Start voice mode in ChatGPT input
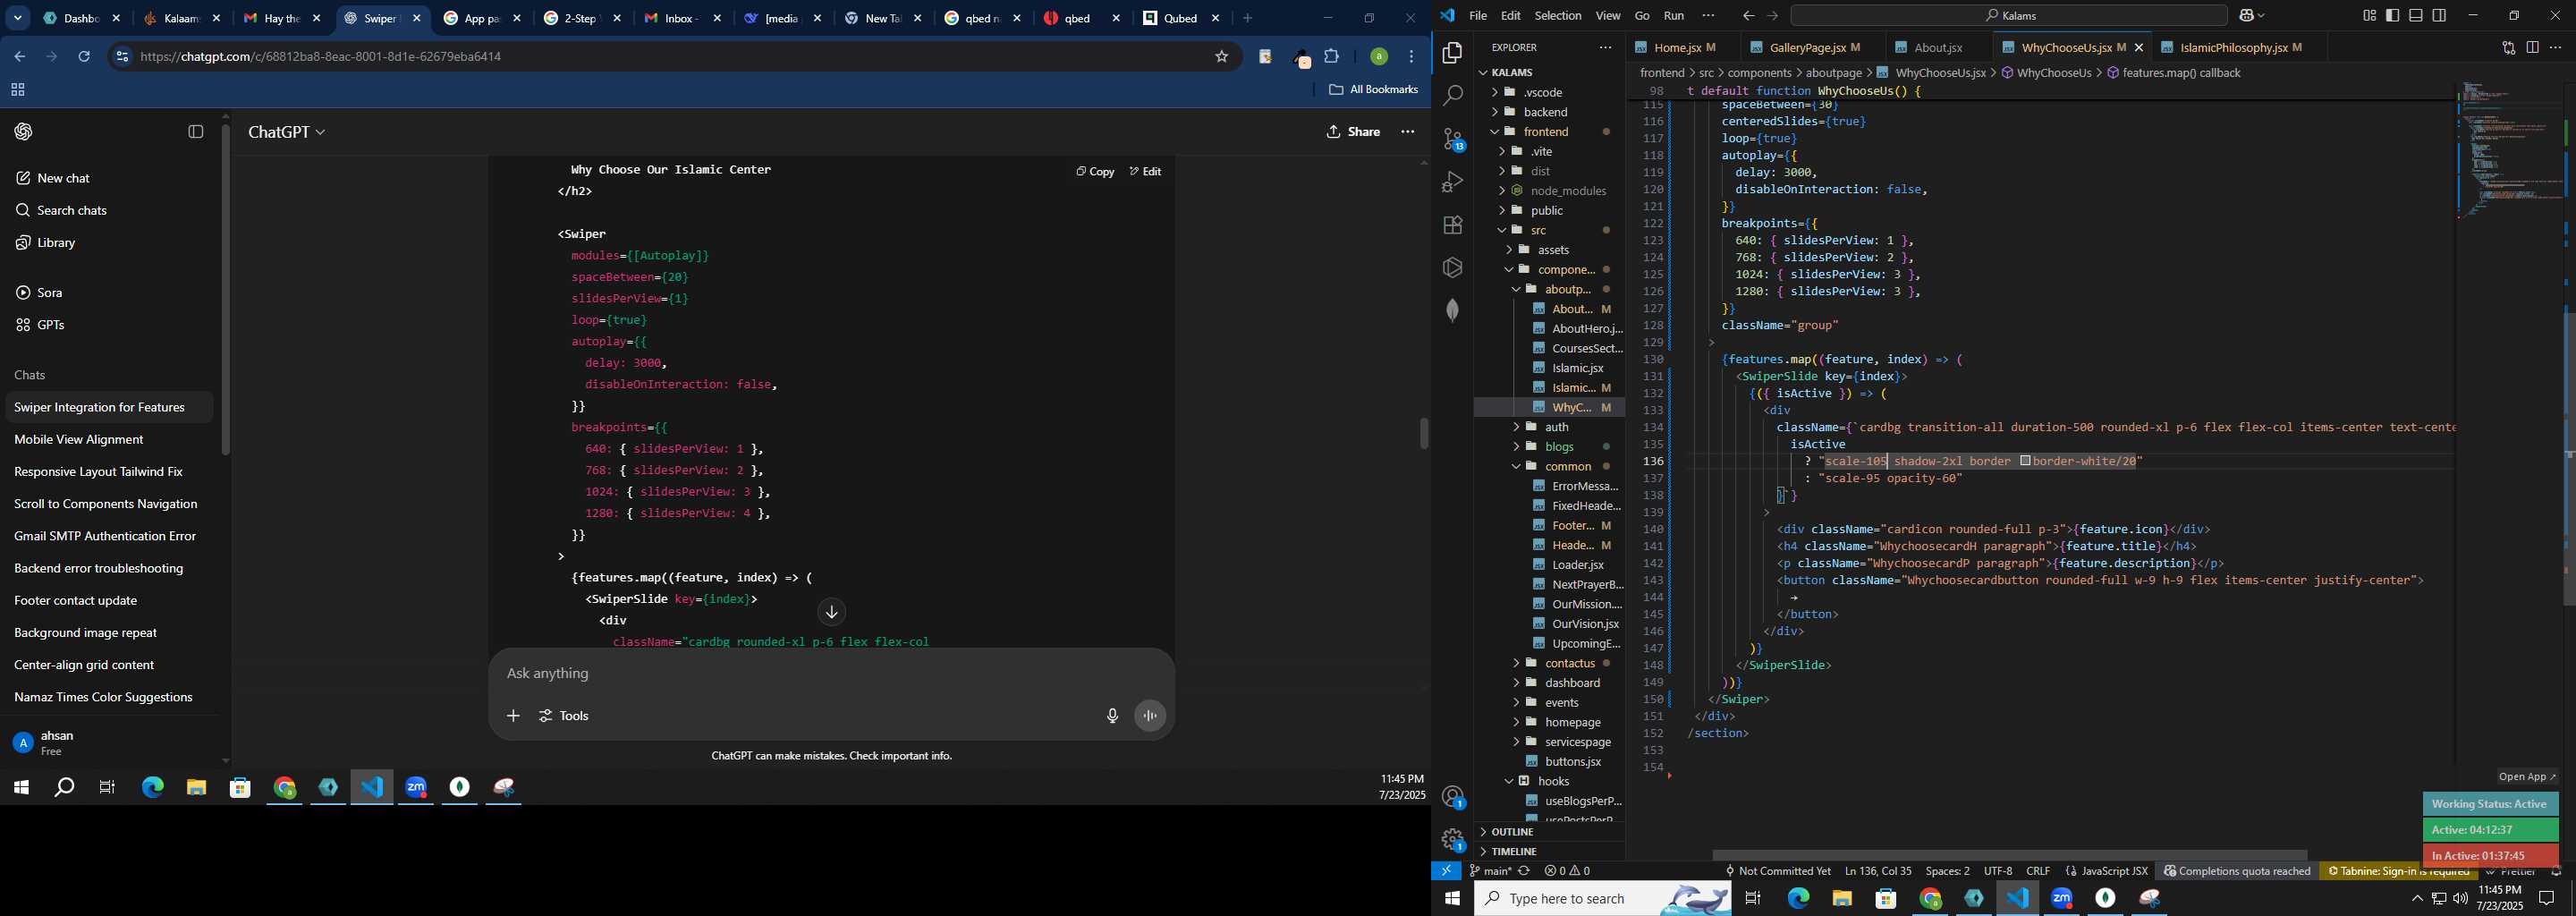Screen dimensions: 2576x916 pyautogui.click(x=1150, y=716)
